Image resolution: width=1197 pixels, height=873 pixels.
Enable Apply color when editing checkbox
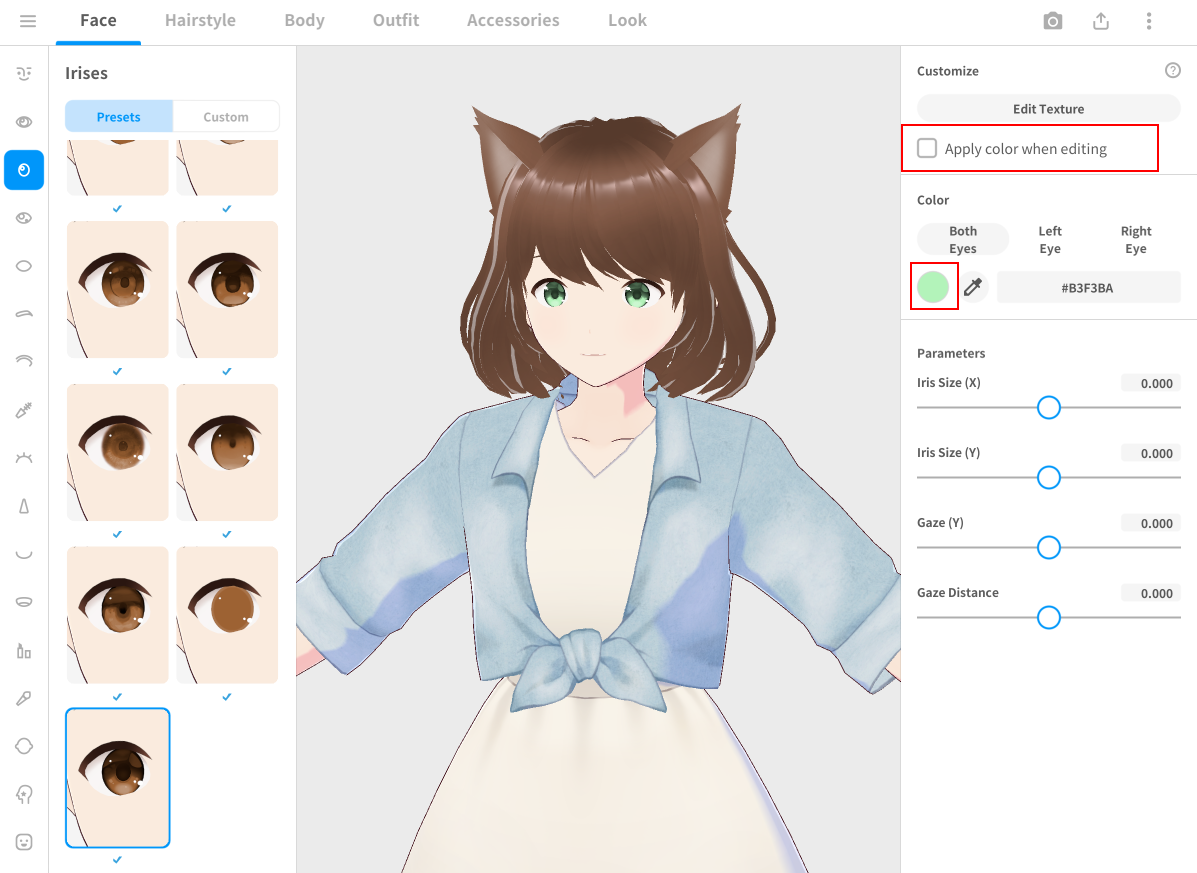927,149
